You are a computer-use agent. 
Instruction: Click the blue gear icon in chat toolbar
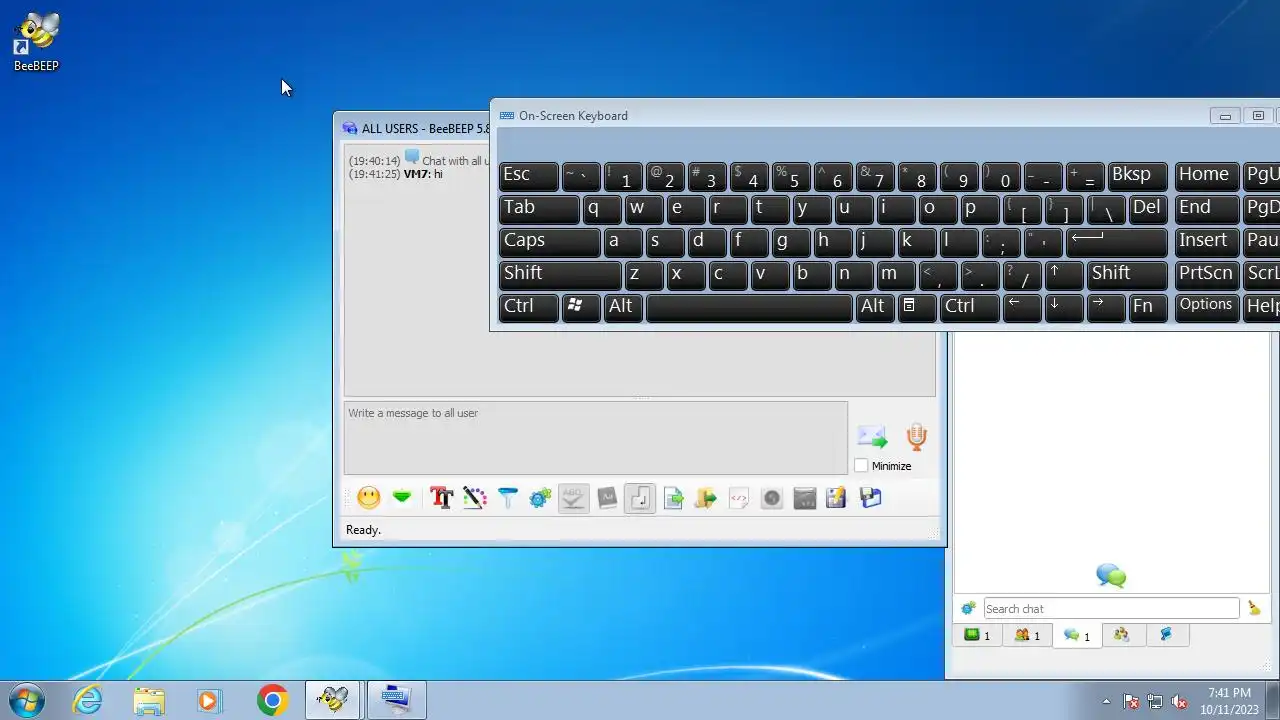pos(540,497)
